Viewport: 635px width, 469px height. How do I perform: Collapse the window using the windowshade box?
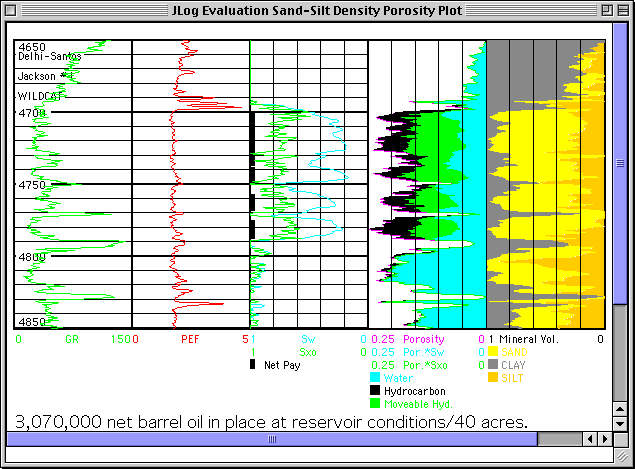coord(621,11)
